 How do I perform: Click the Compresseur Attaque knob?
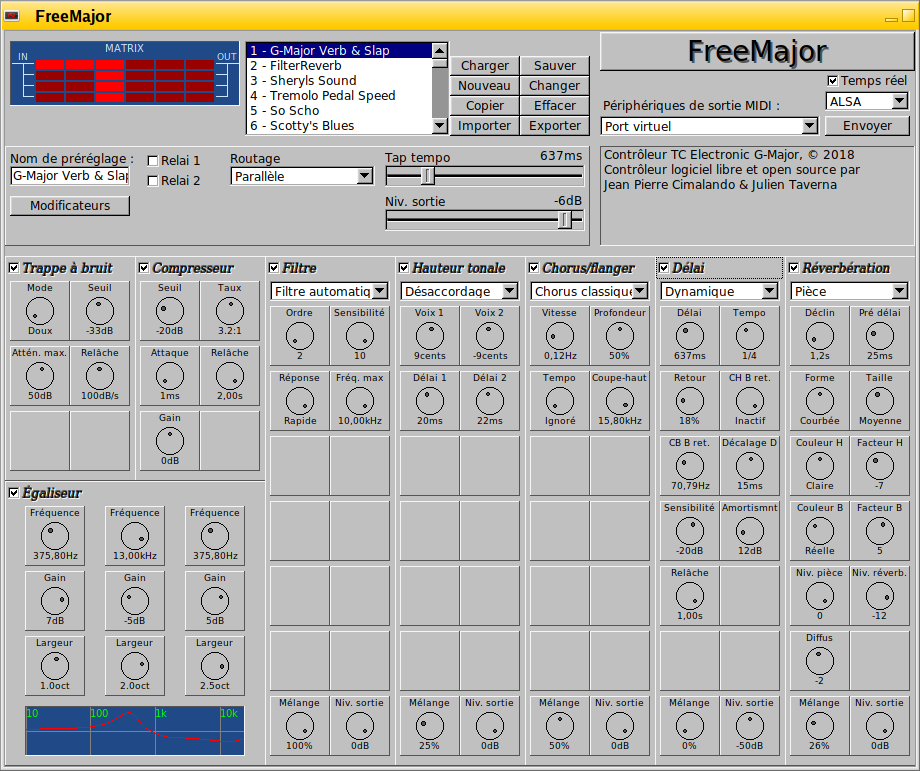170,376
